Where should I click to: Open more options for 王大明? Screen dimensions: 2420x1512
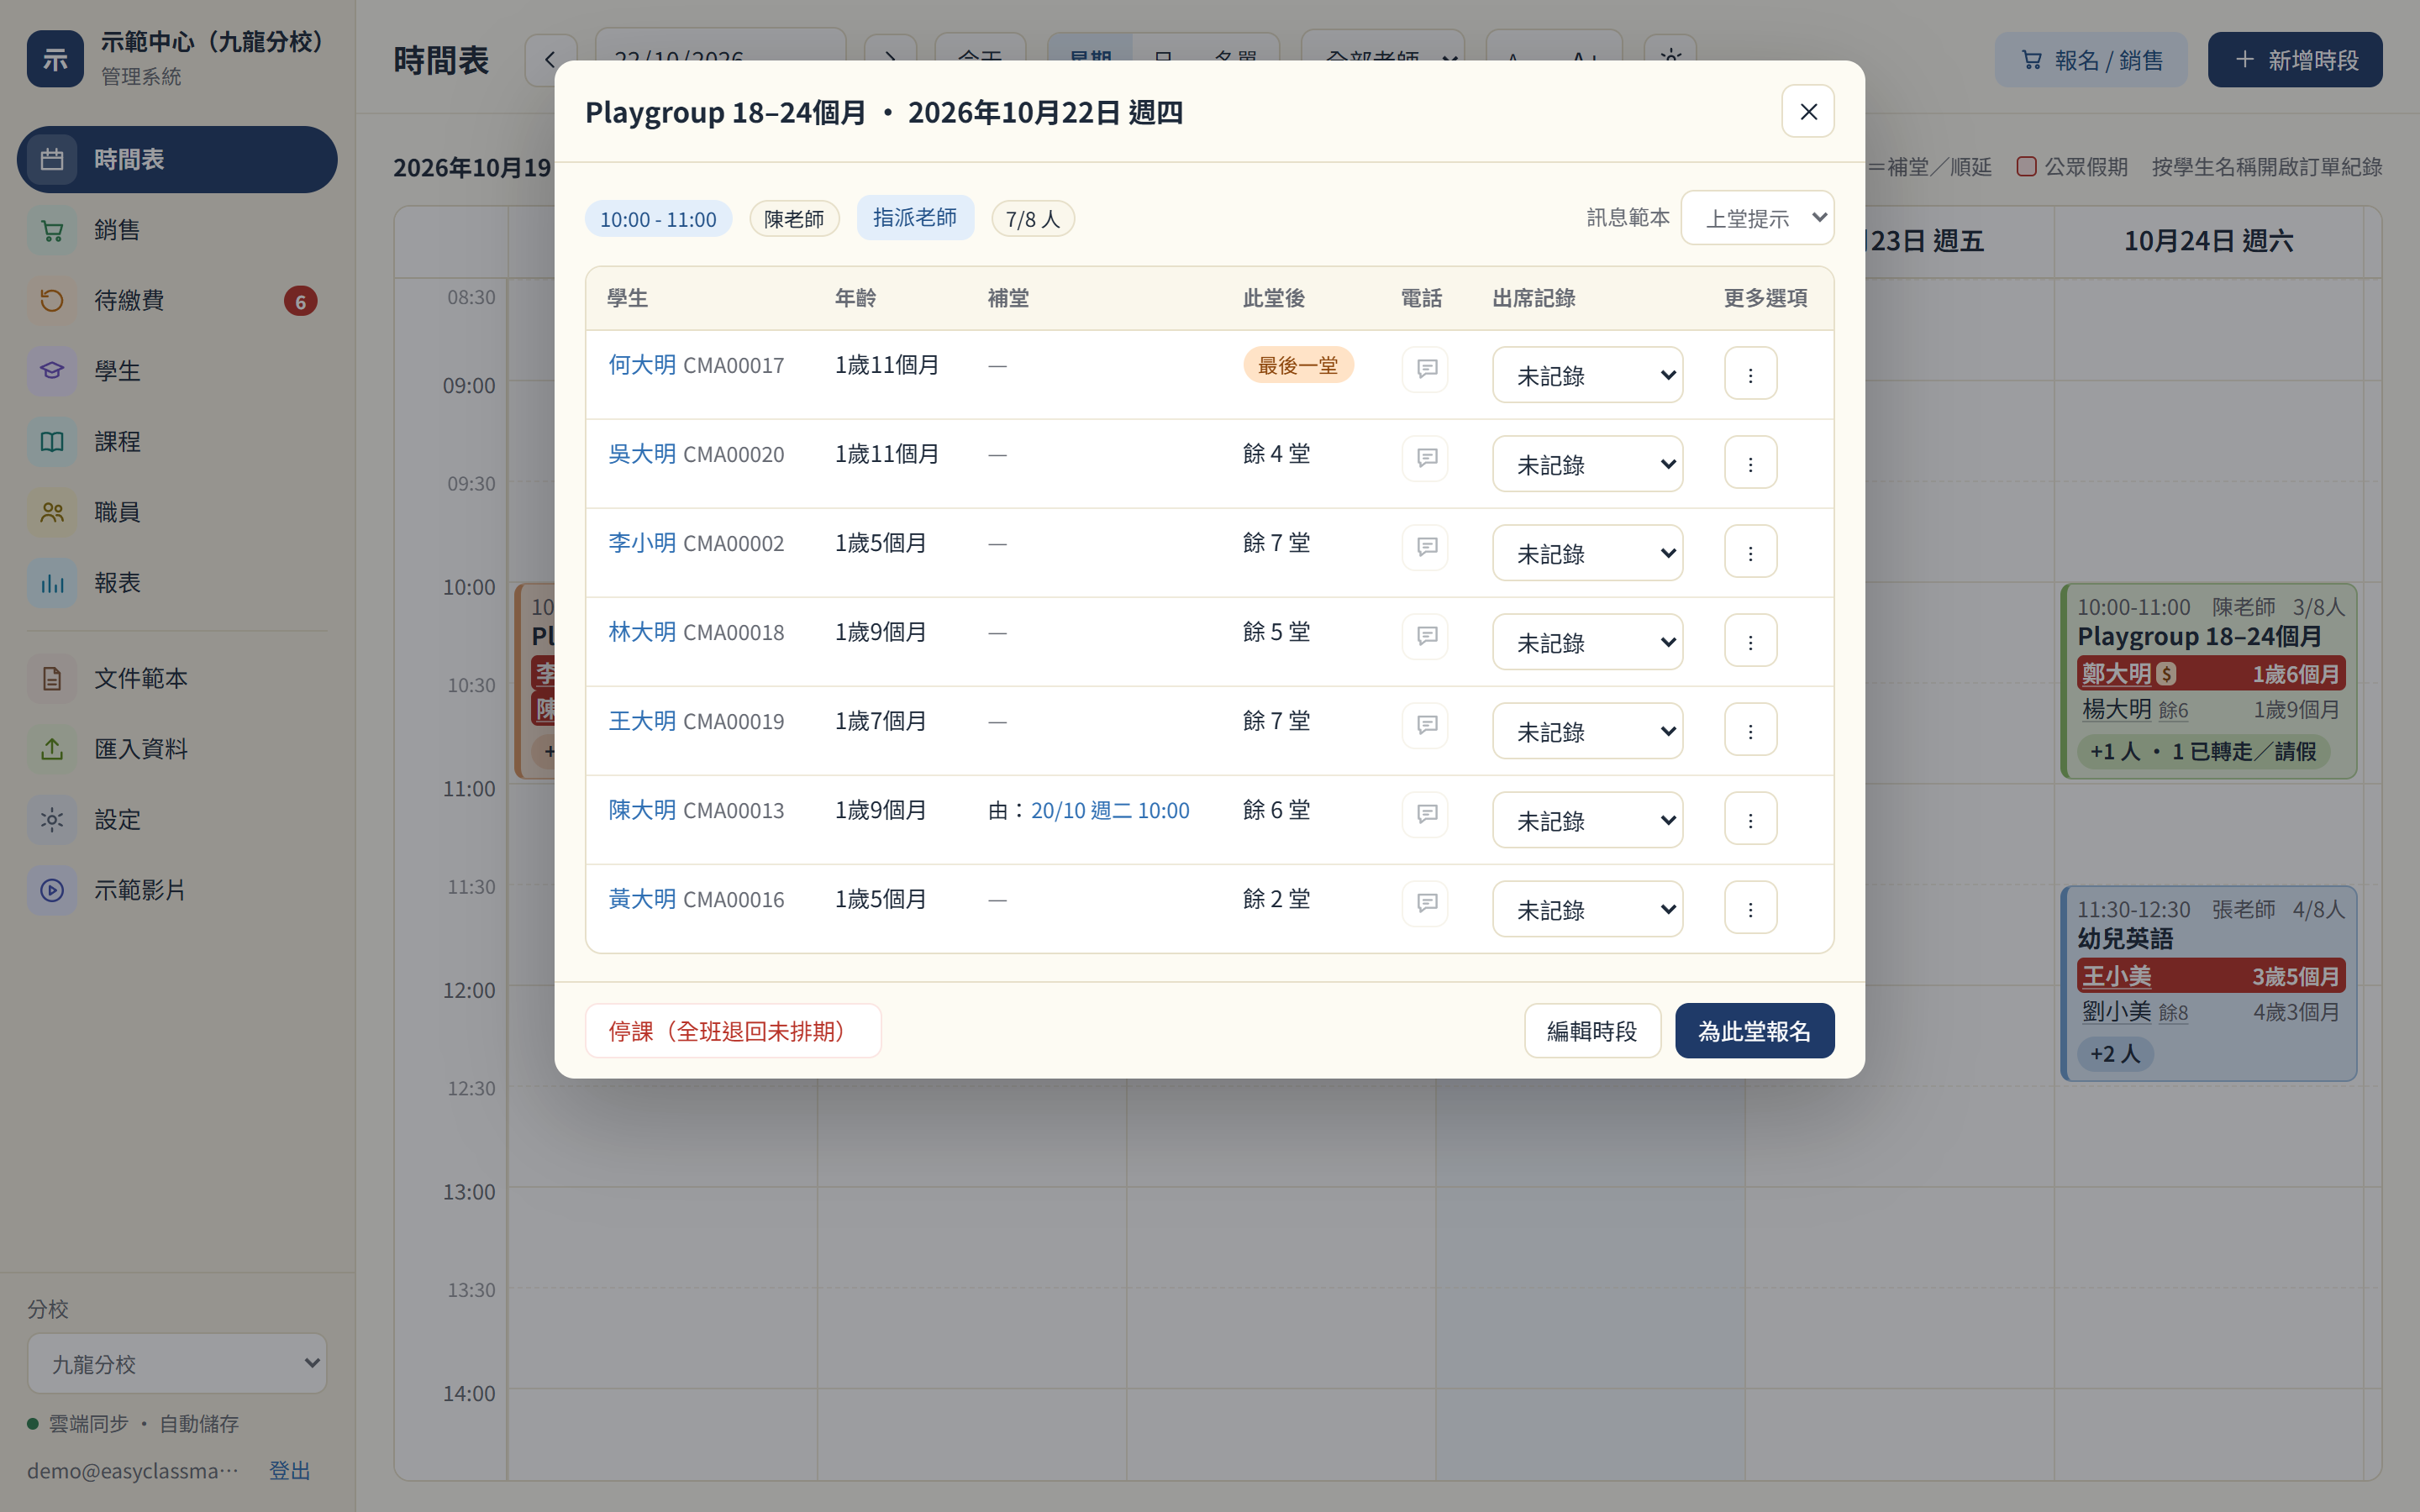pos(1750,730)
